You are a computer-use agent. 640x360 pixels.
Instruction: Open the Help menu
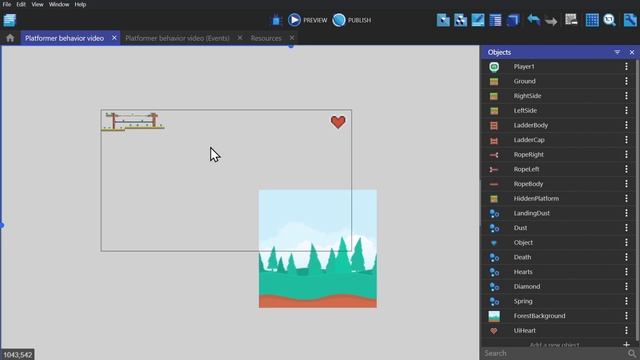[80, 4]
